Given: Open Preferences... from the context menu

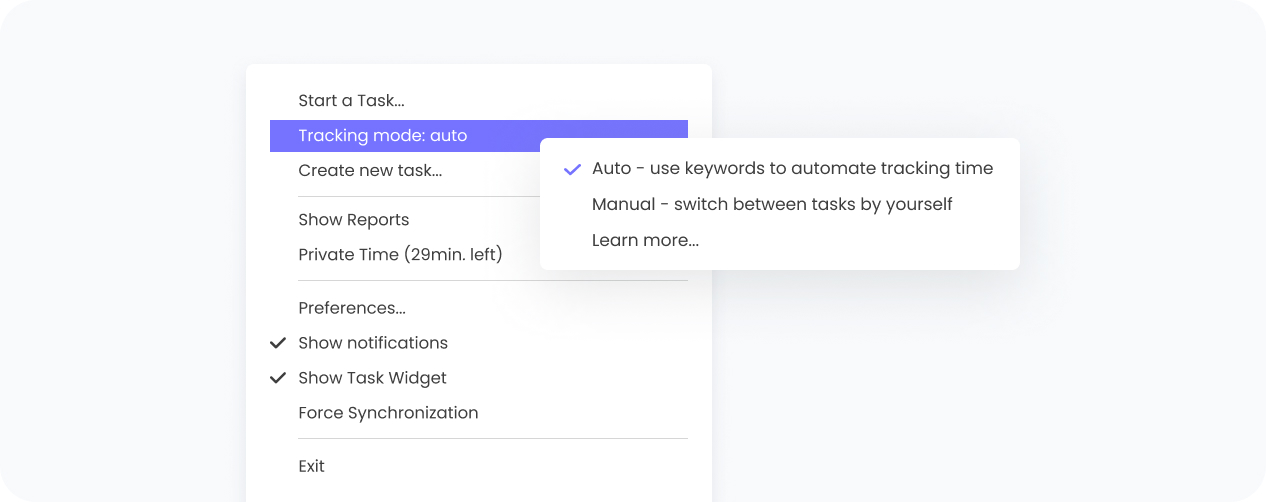Looking at the screenshot, I should [x=352, y=307].
